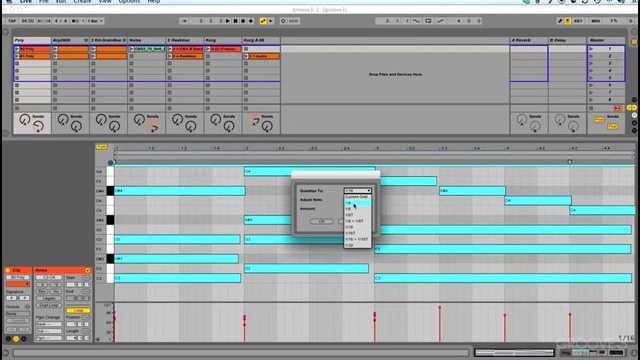Toggle the Follow button next to transport

(184, 21)
